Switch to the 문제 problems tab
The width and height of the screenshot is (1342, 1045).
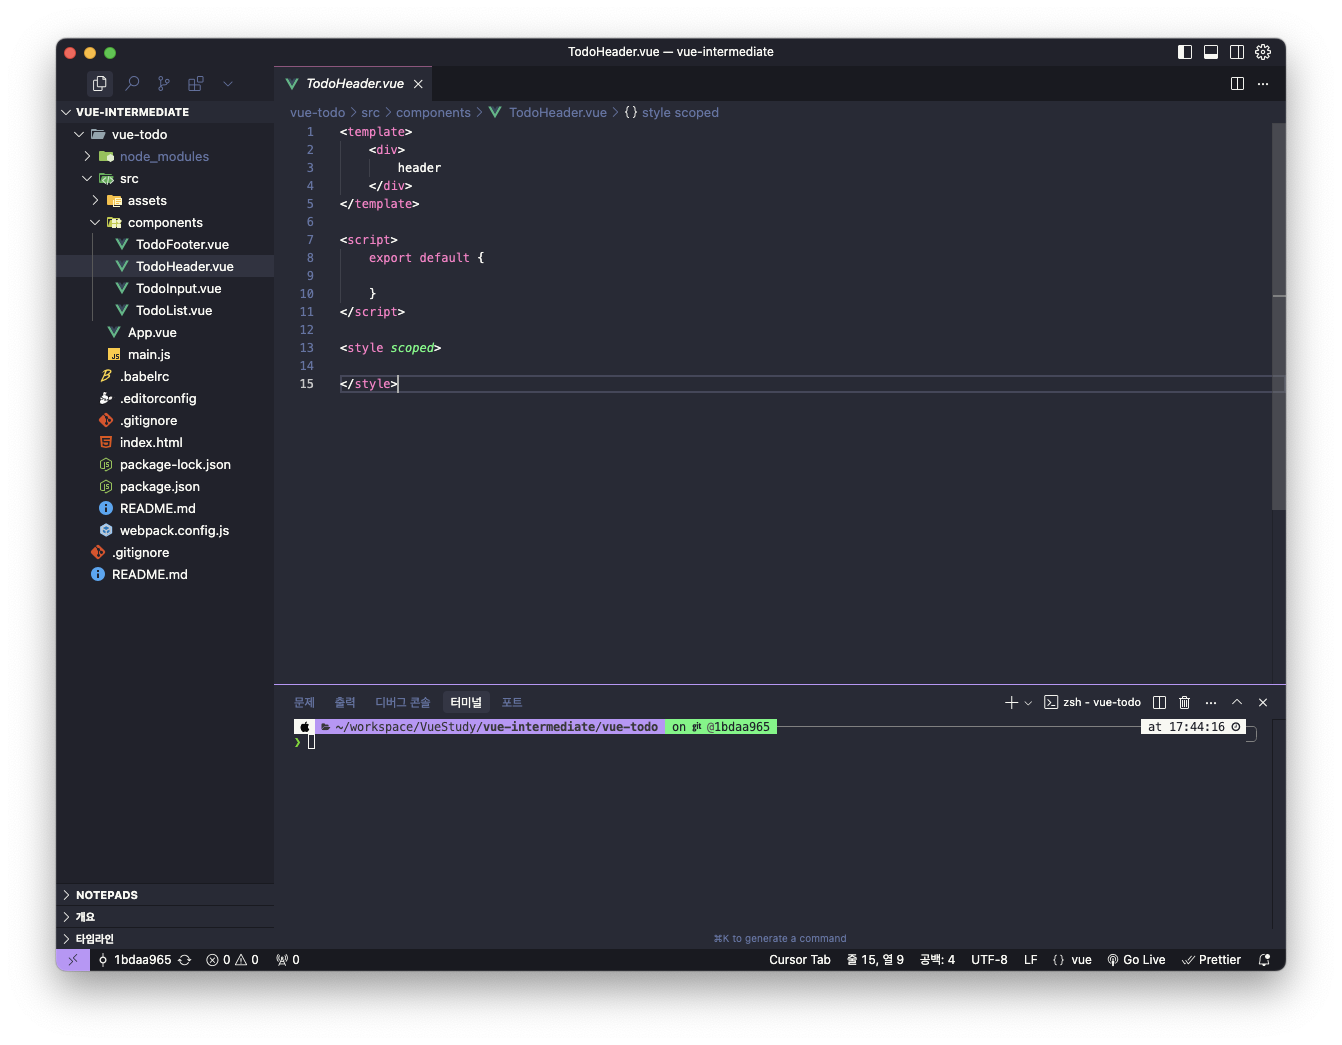(x=304, y=703)
